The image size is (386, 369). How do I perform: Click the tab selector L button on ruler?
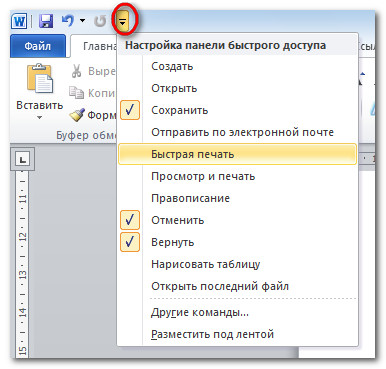[x=23, y=159]
